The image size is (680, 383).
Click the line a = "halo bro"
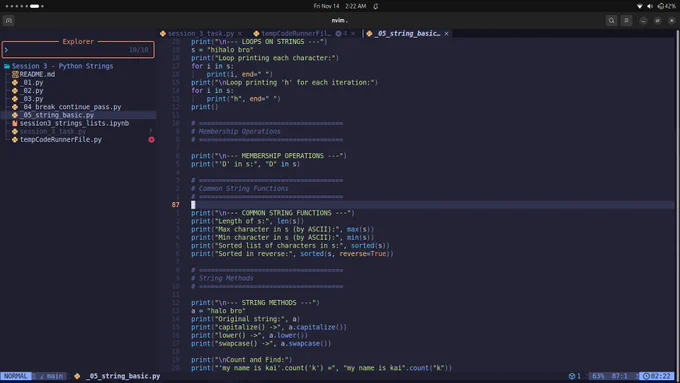click(x=218, y=311)
